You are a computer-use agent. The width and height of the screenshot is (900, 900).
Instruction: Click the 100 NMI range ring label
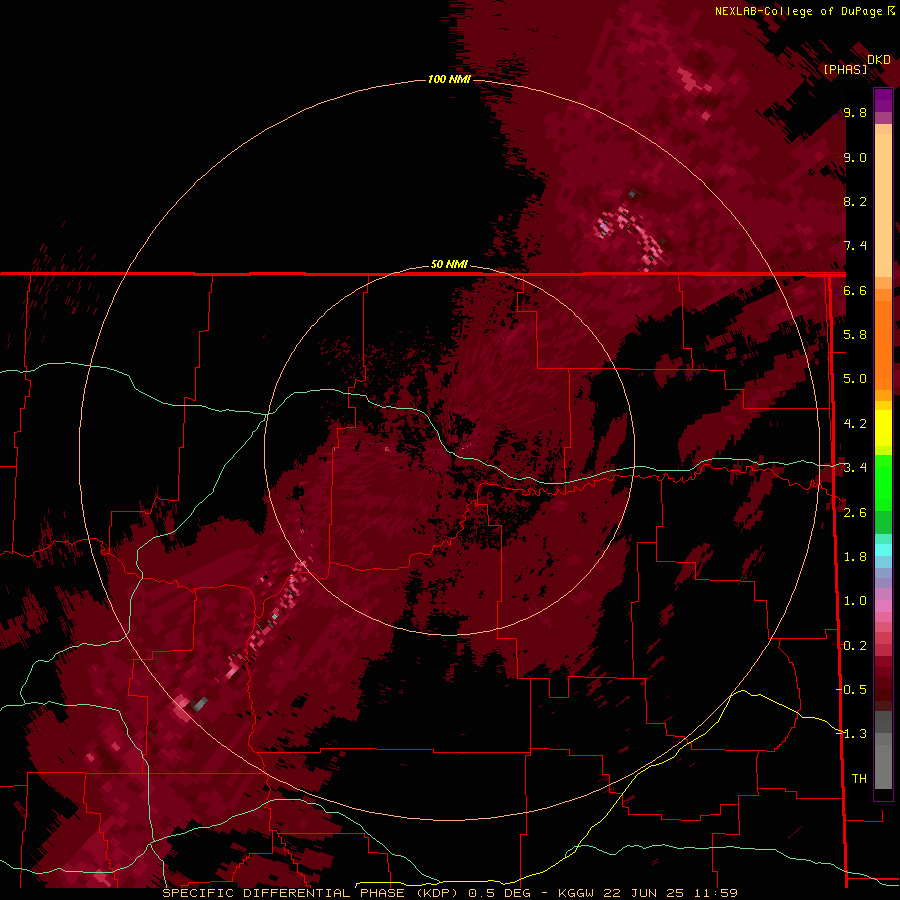coord(449,79)
